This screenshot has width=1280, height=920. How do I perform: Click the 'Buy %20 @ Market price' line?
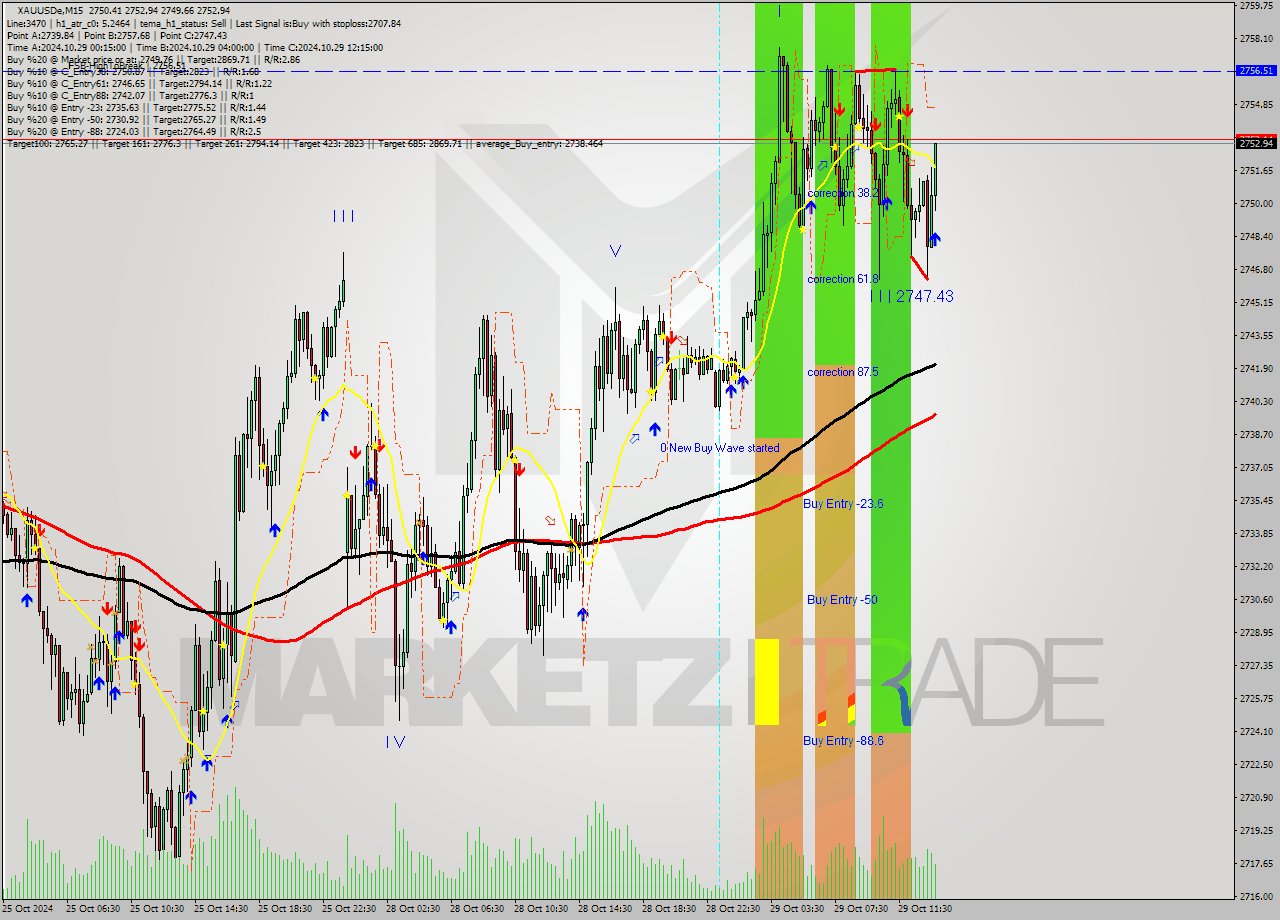[151, 59]
